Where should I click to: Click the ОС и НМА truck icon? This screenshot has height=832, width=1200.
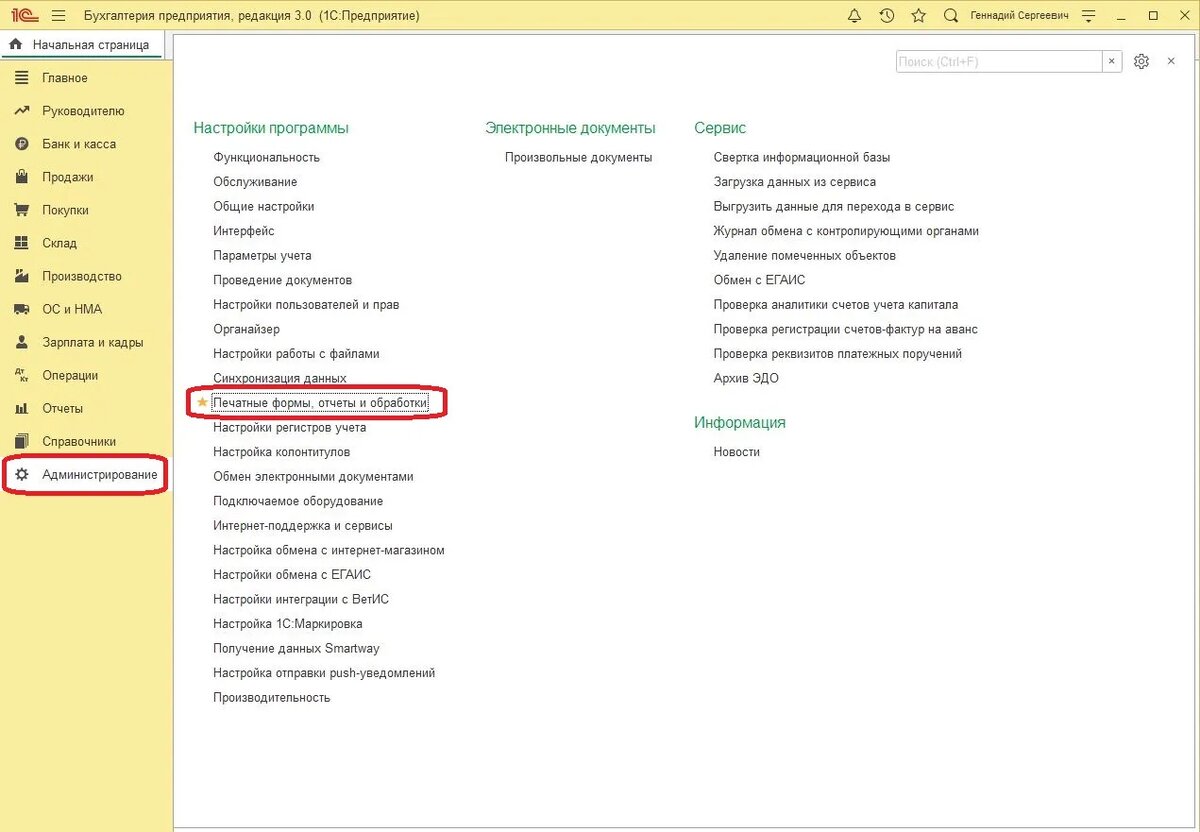pyautogui.click(x=21, y=309)
